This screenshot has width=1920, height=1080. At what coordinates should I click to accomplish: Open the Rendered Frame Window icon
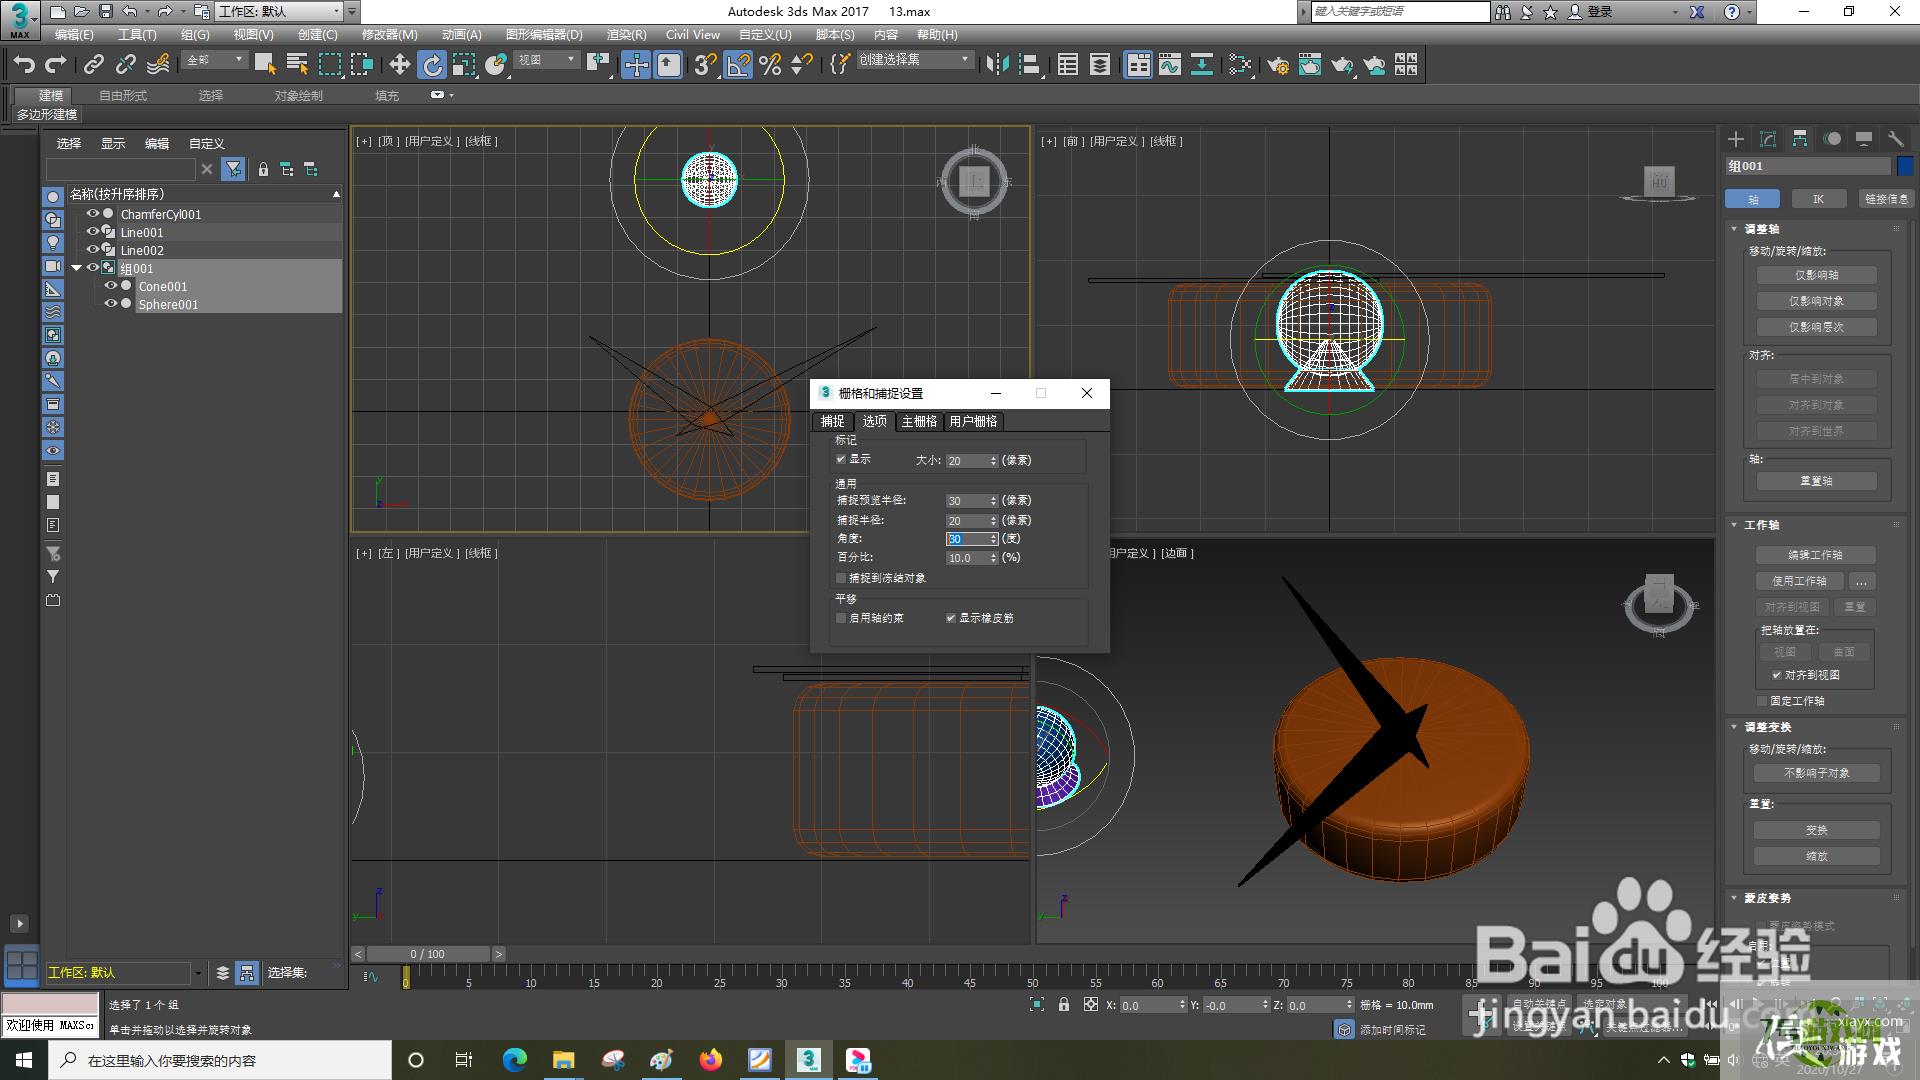coord(1310,65)
